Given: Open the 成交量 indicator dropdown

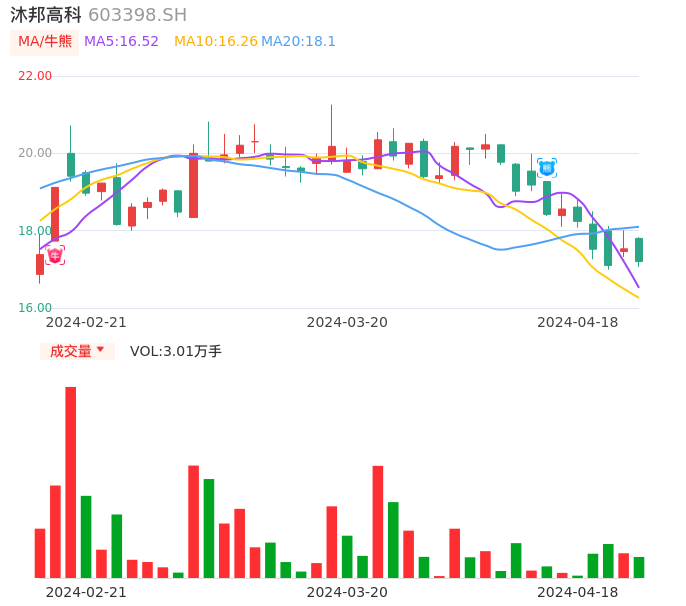Looking at the screenshot, I should point(77,351).
